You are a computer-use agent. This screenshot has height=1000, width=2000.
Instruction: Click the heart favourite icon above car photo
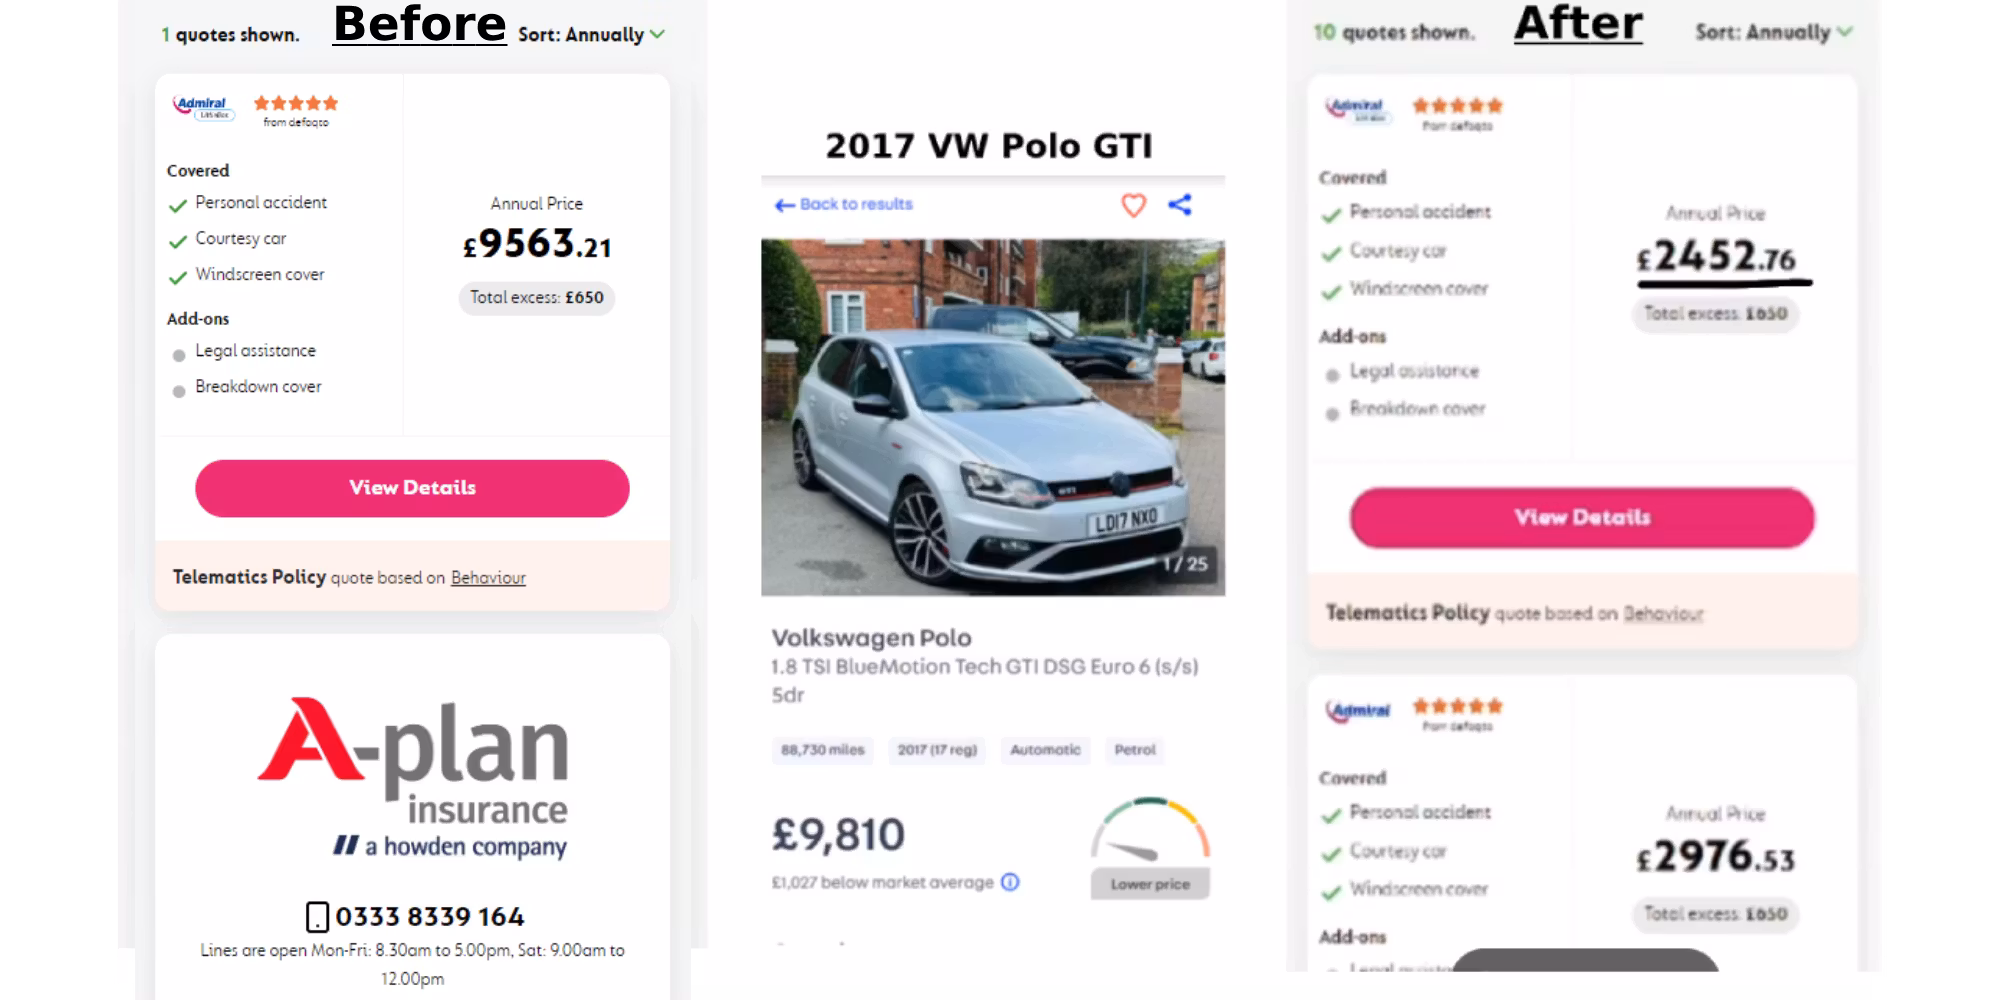click(x=1133, y=205)
